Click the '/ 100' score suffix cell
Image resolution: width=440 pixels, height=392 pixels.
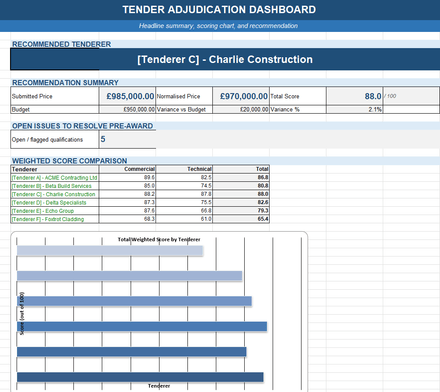[x=411, y=96]
